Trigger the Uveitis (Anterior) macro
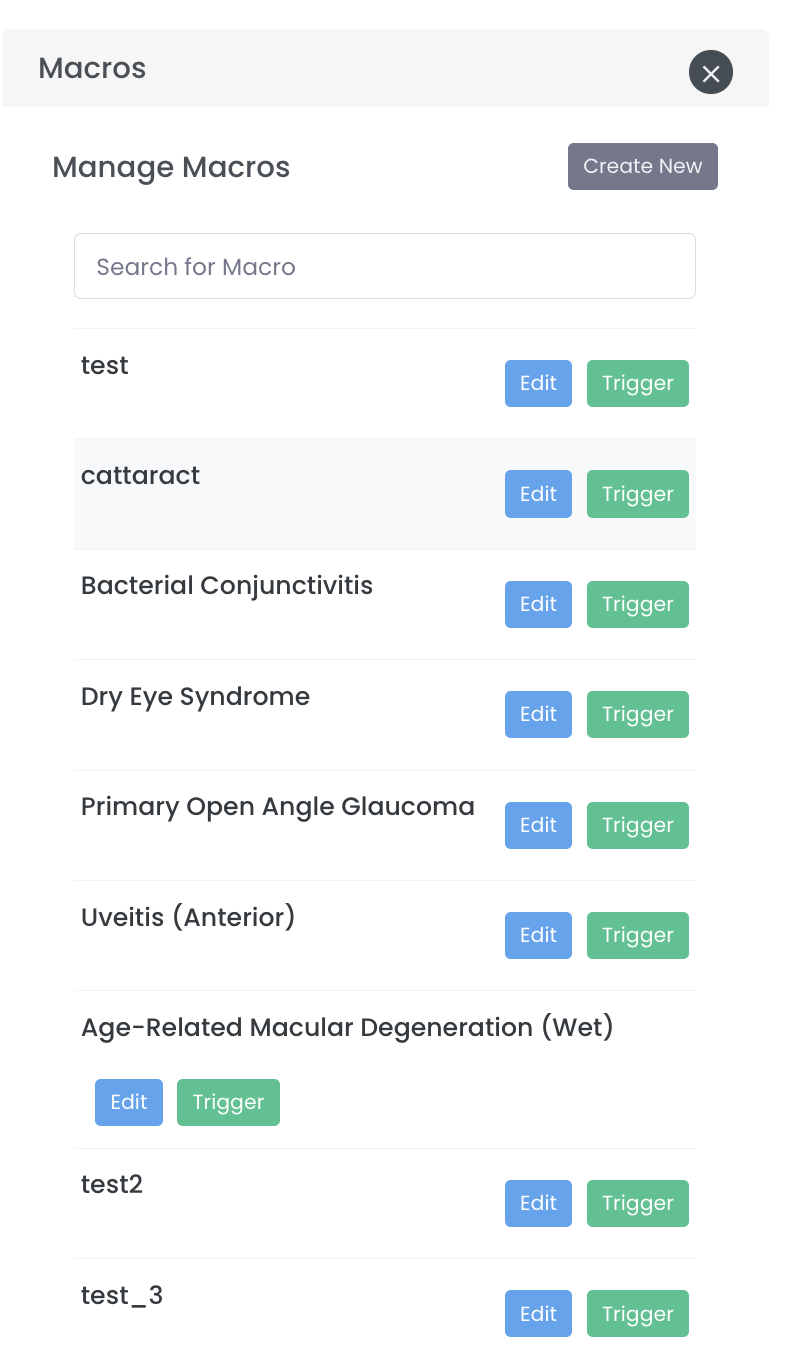This screenshot has height=1354, width=790. pyautogui.click(x=638, y=935)
